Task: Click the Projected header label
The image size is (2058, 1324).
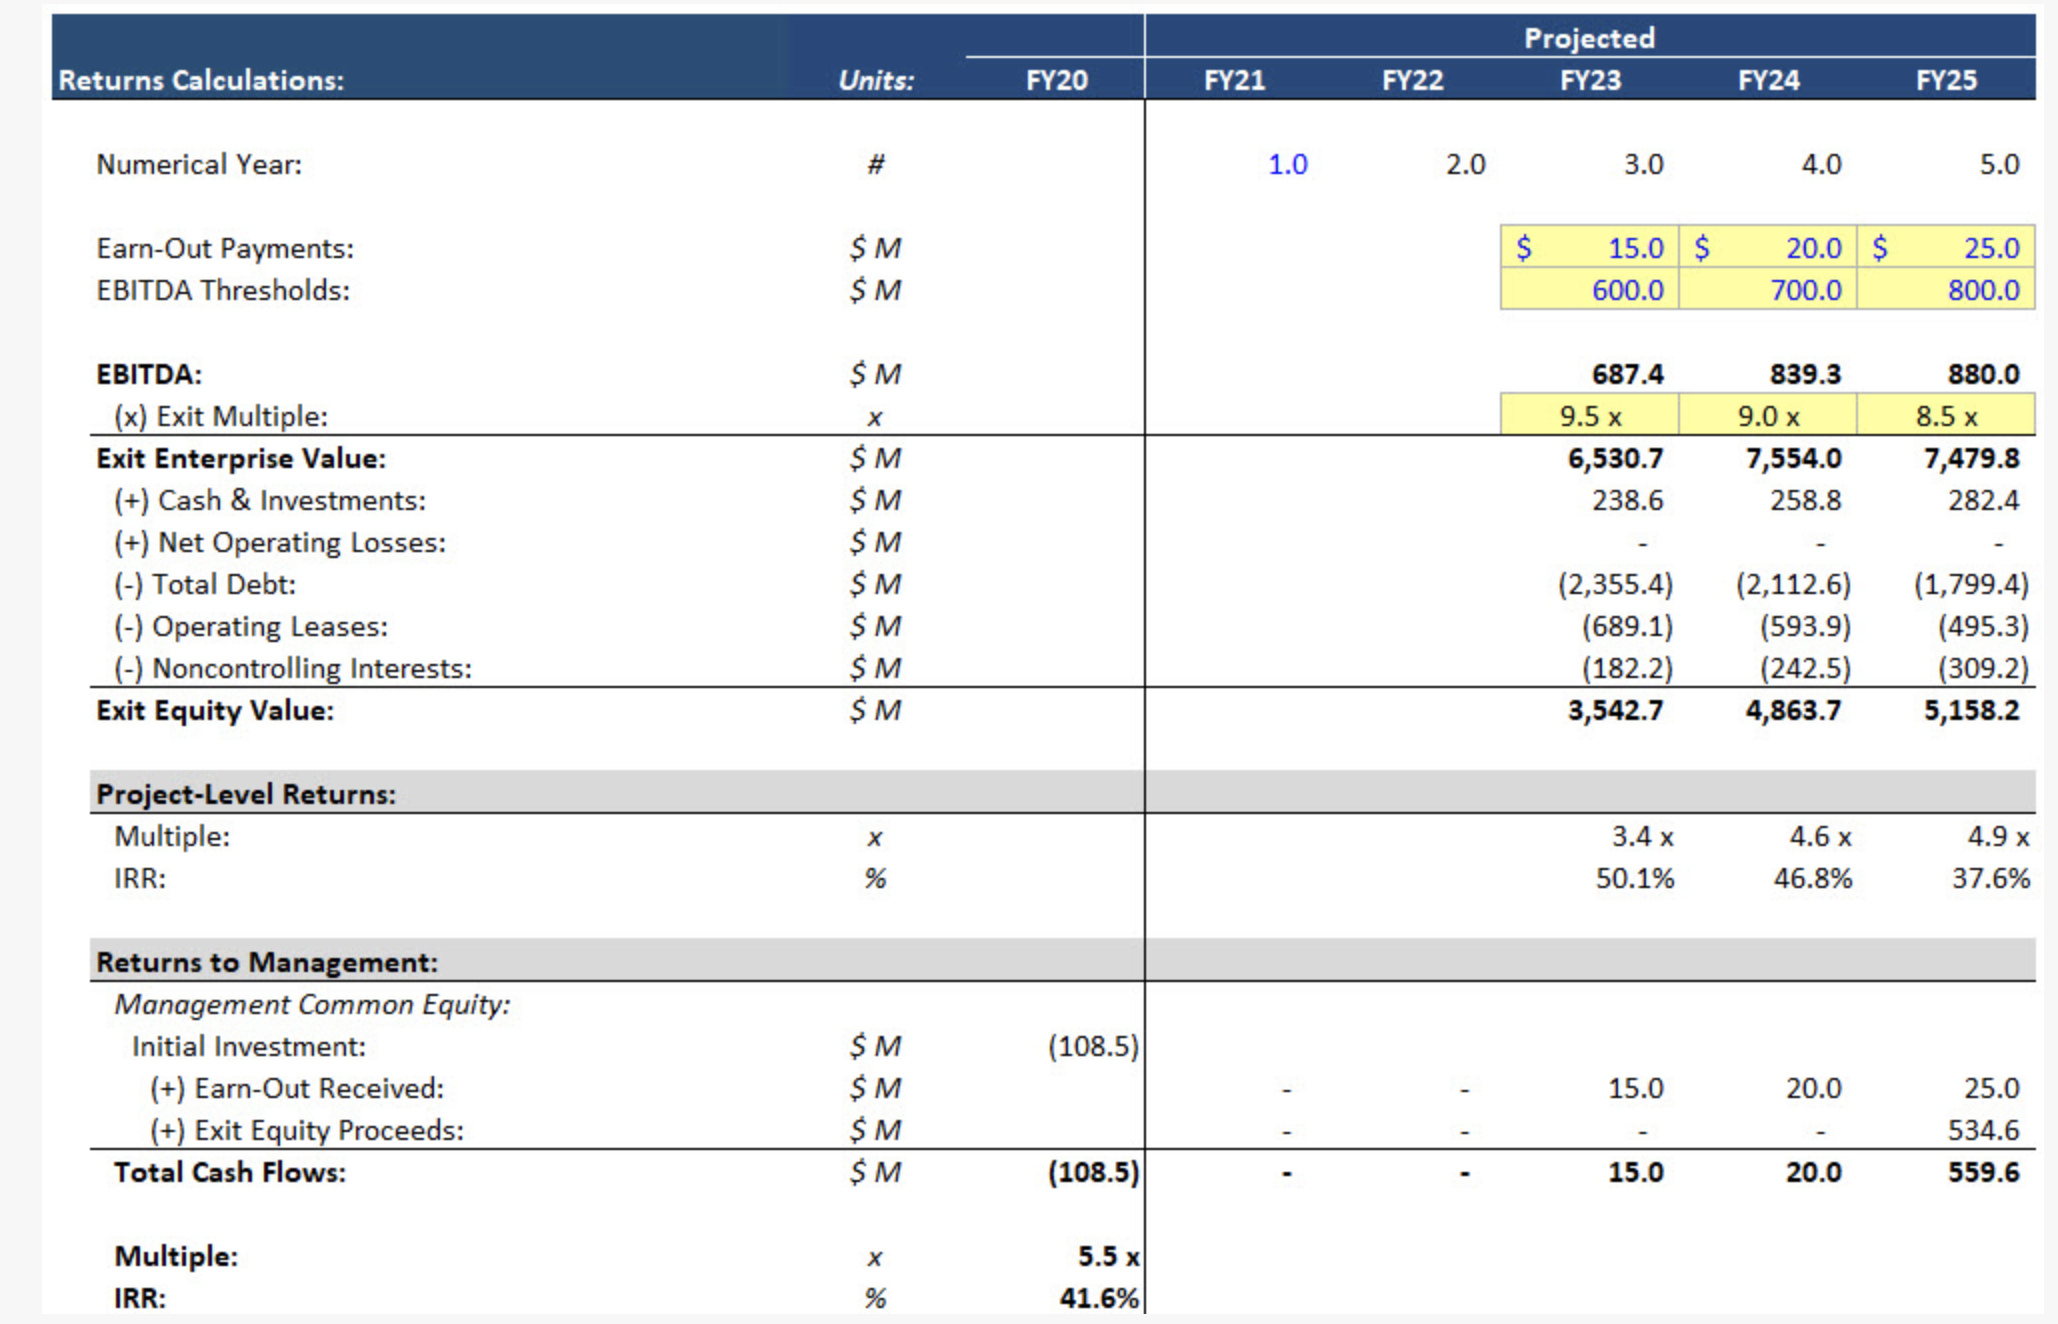Action: point(1589,38)
